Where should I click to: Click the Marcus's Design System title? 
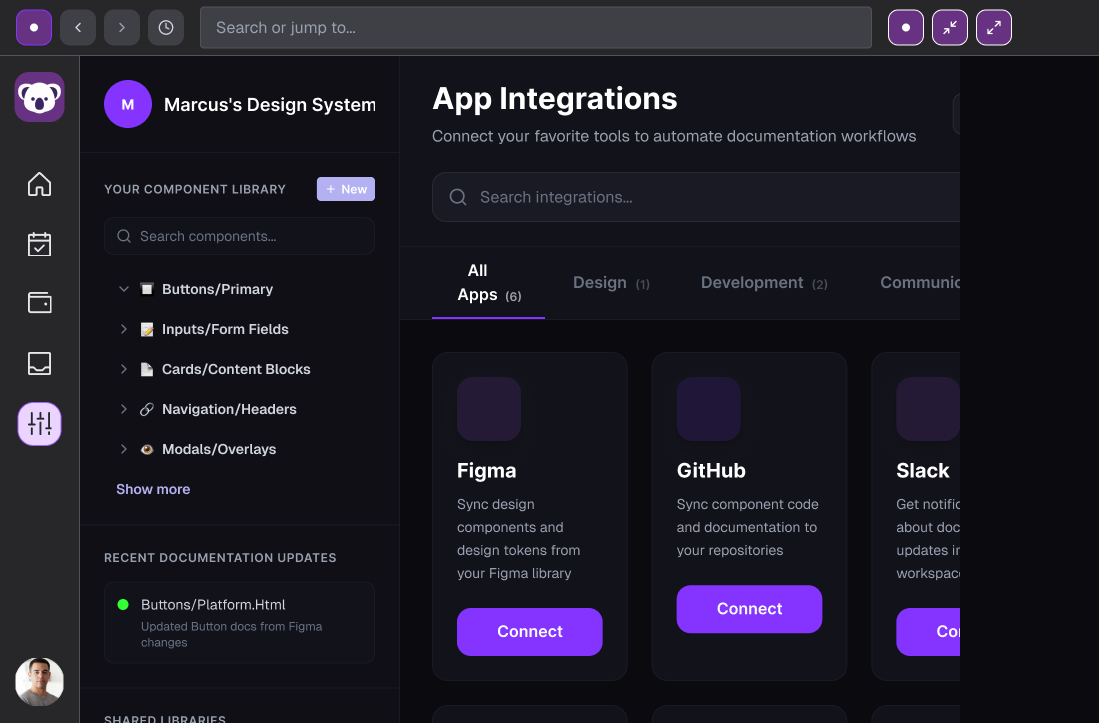click(270, 104)
